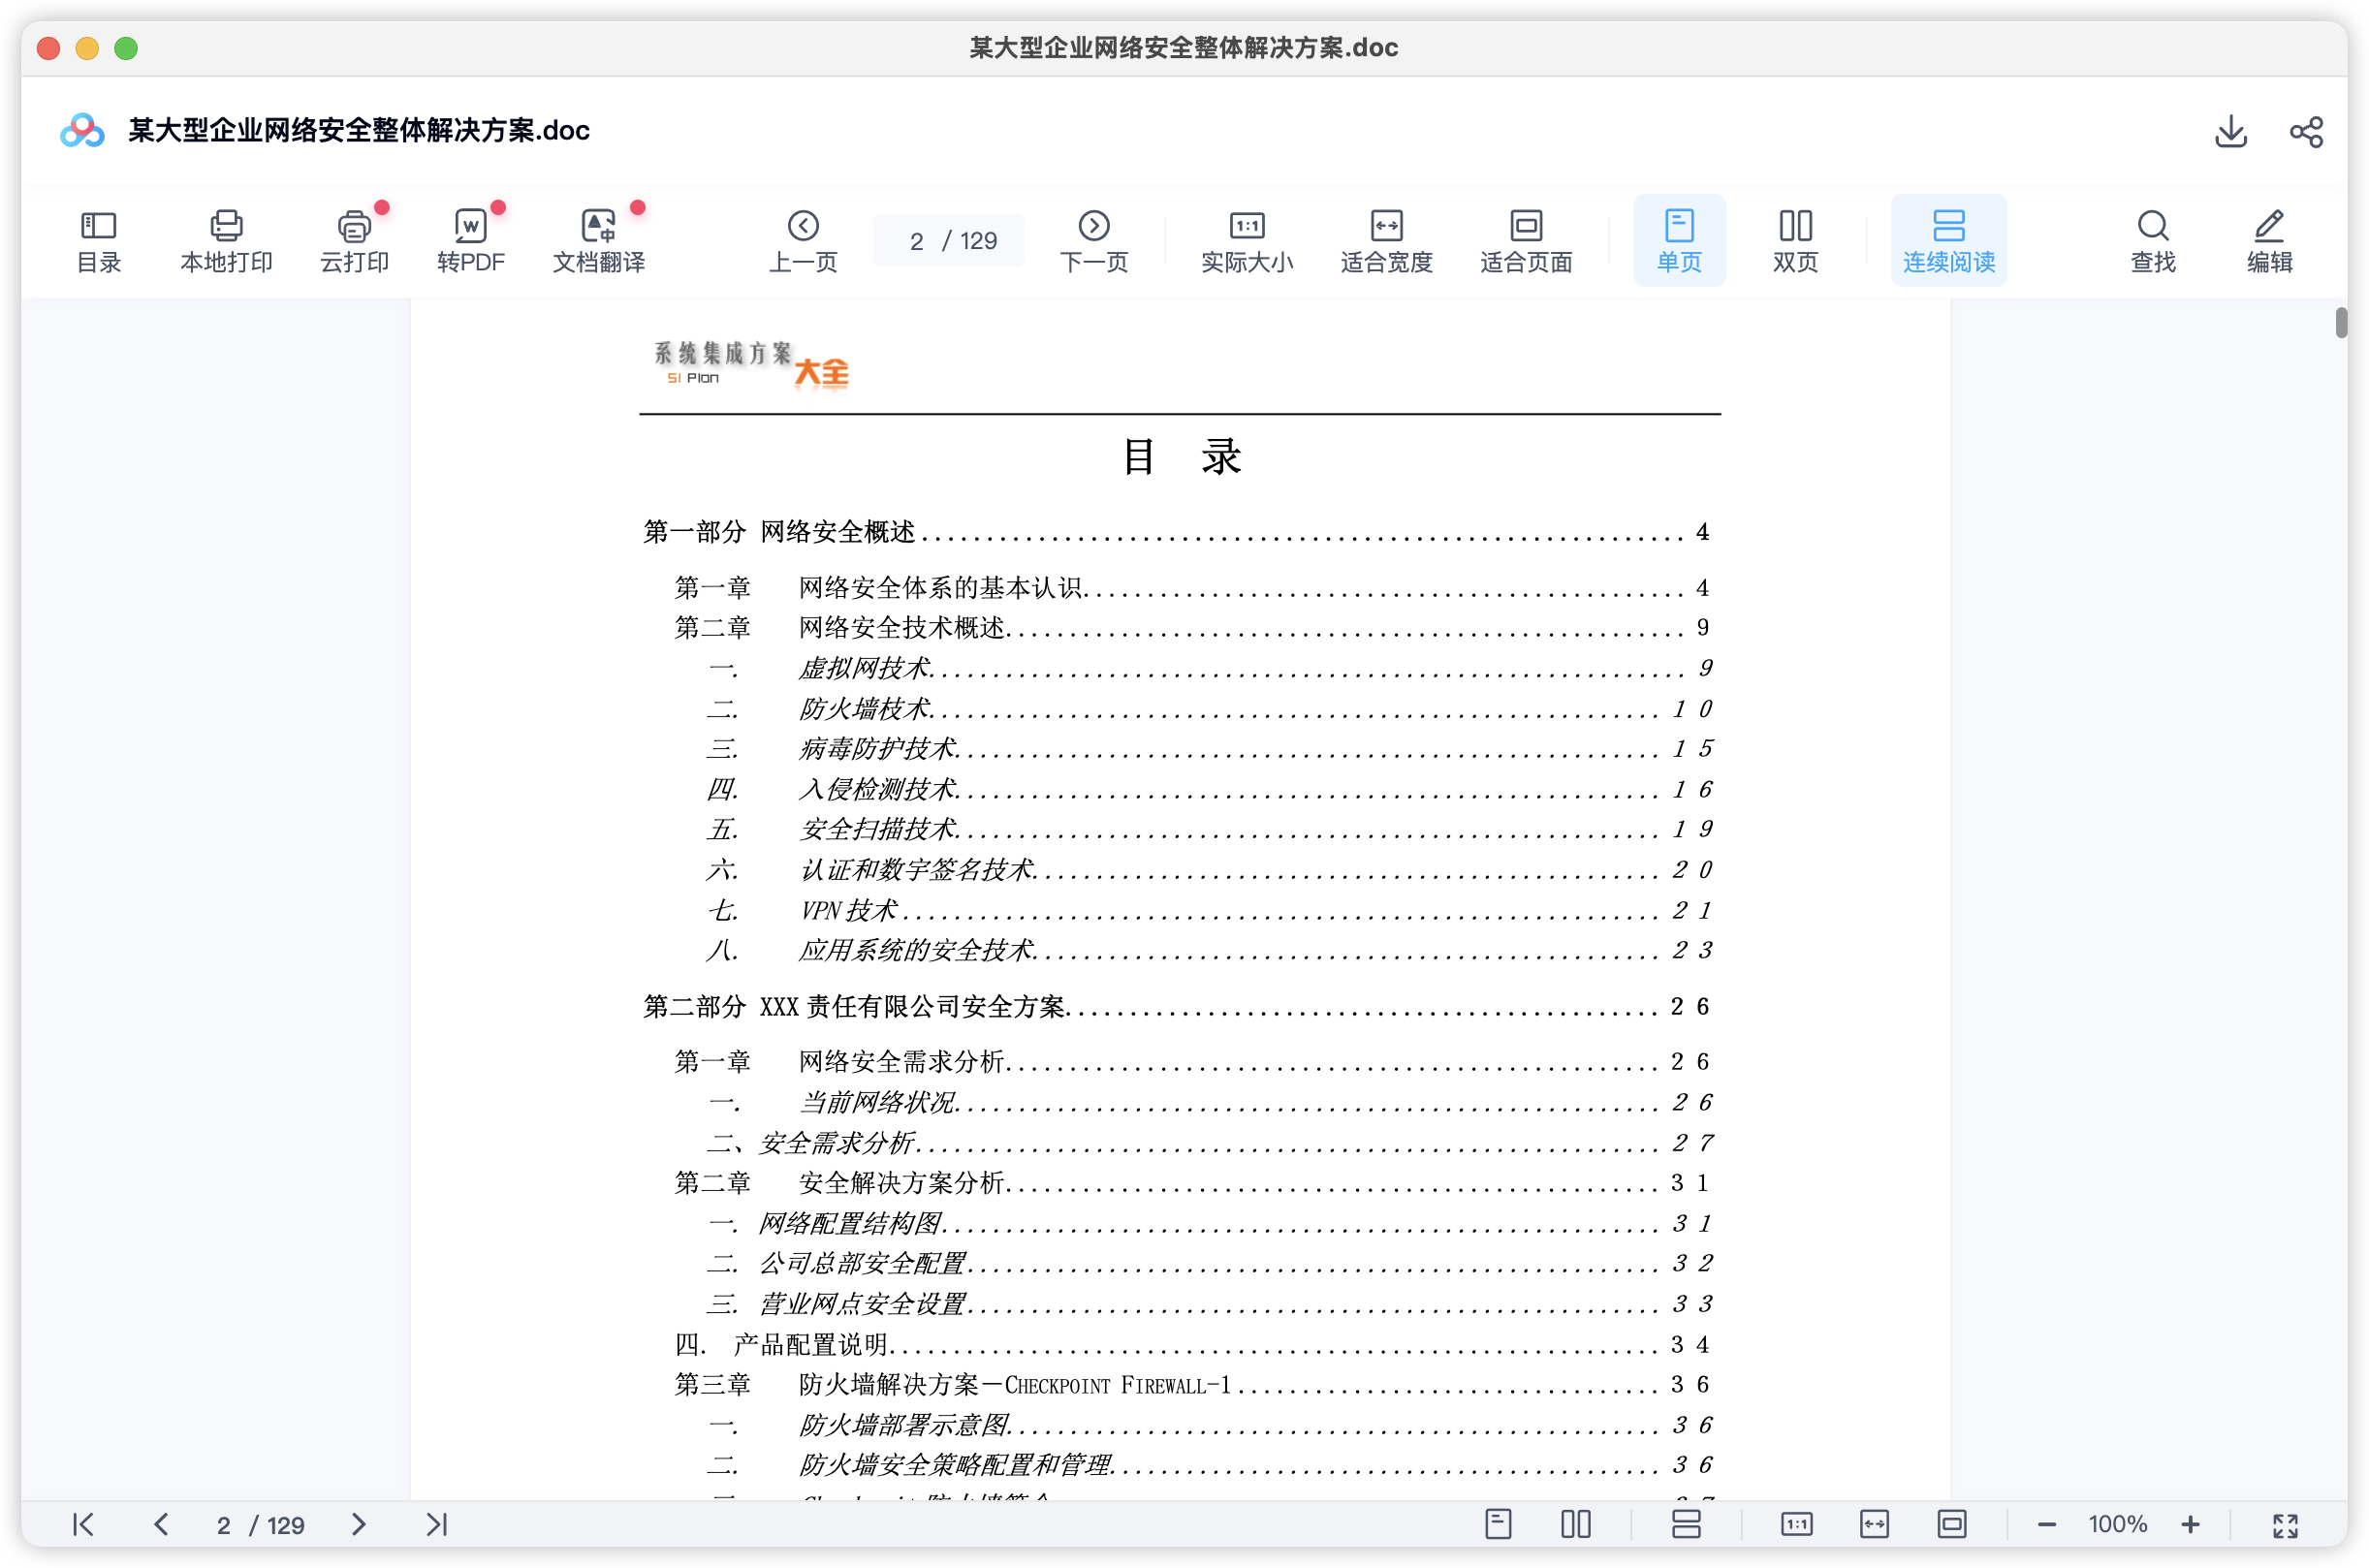Image resolution: width=2369 pixels, height=1568 pixels.
Task: Open the 文档翻译 translation tool
Action: click(598, 240)
